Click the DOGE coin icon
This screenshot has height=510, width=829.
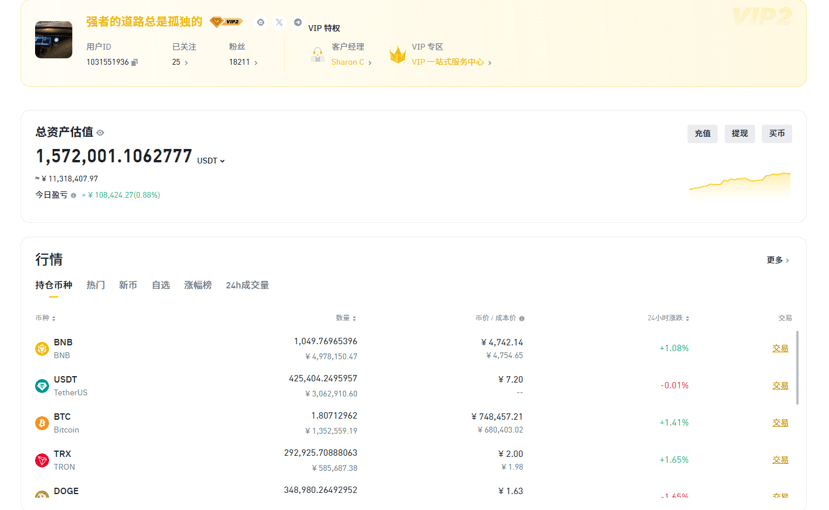click(x=42, y=494)
